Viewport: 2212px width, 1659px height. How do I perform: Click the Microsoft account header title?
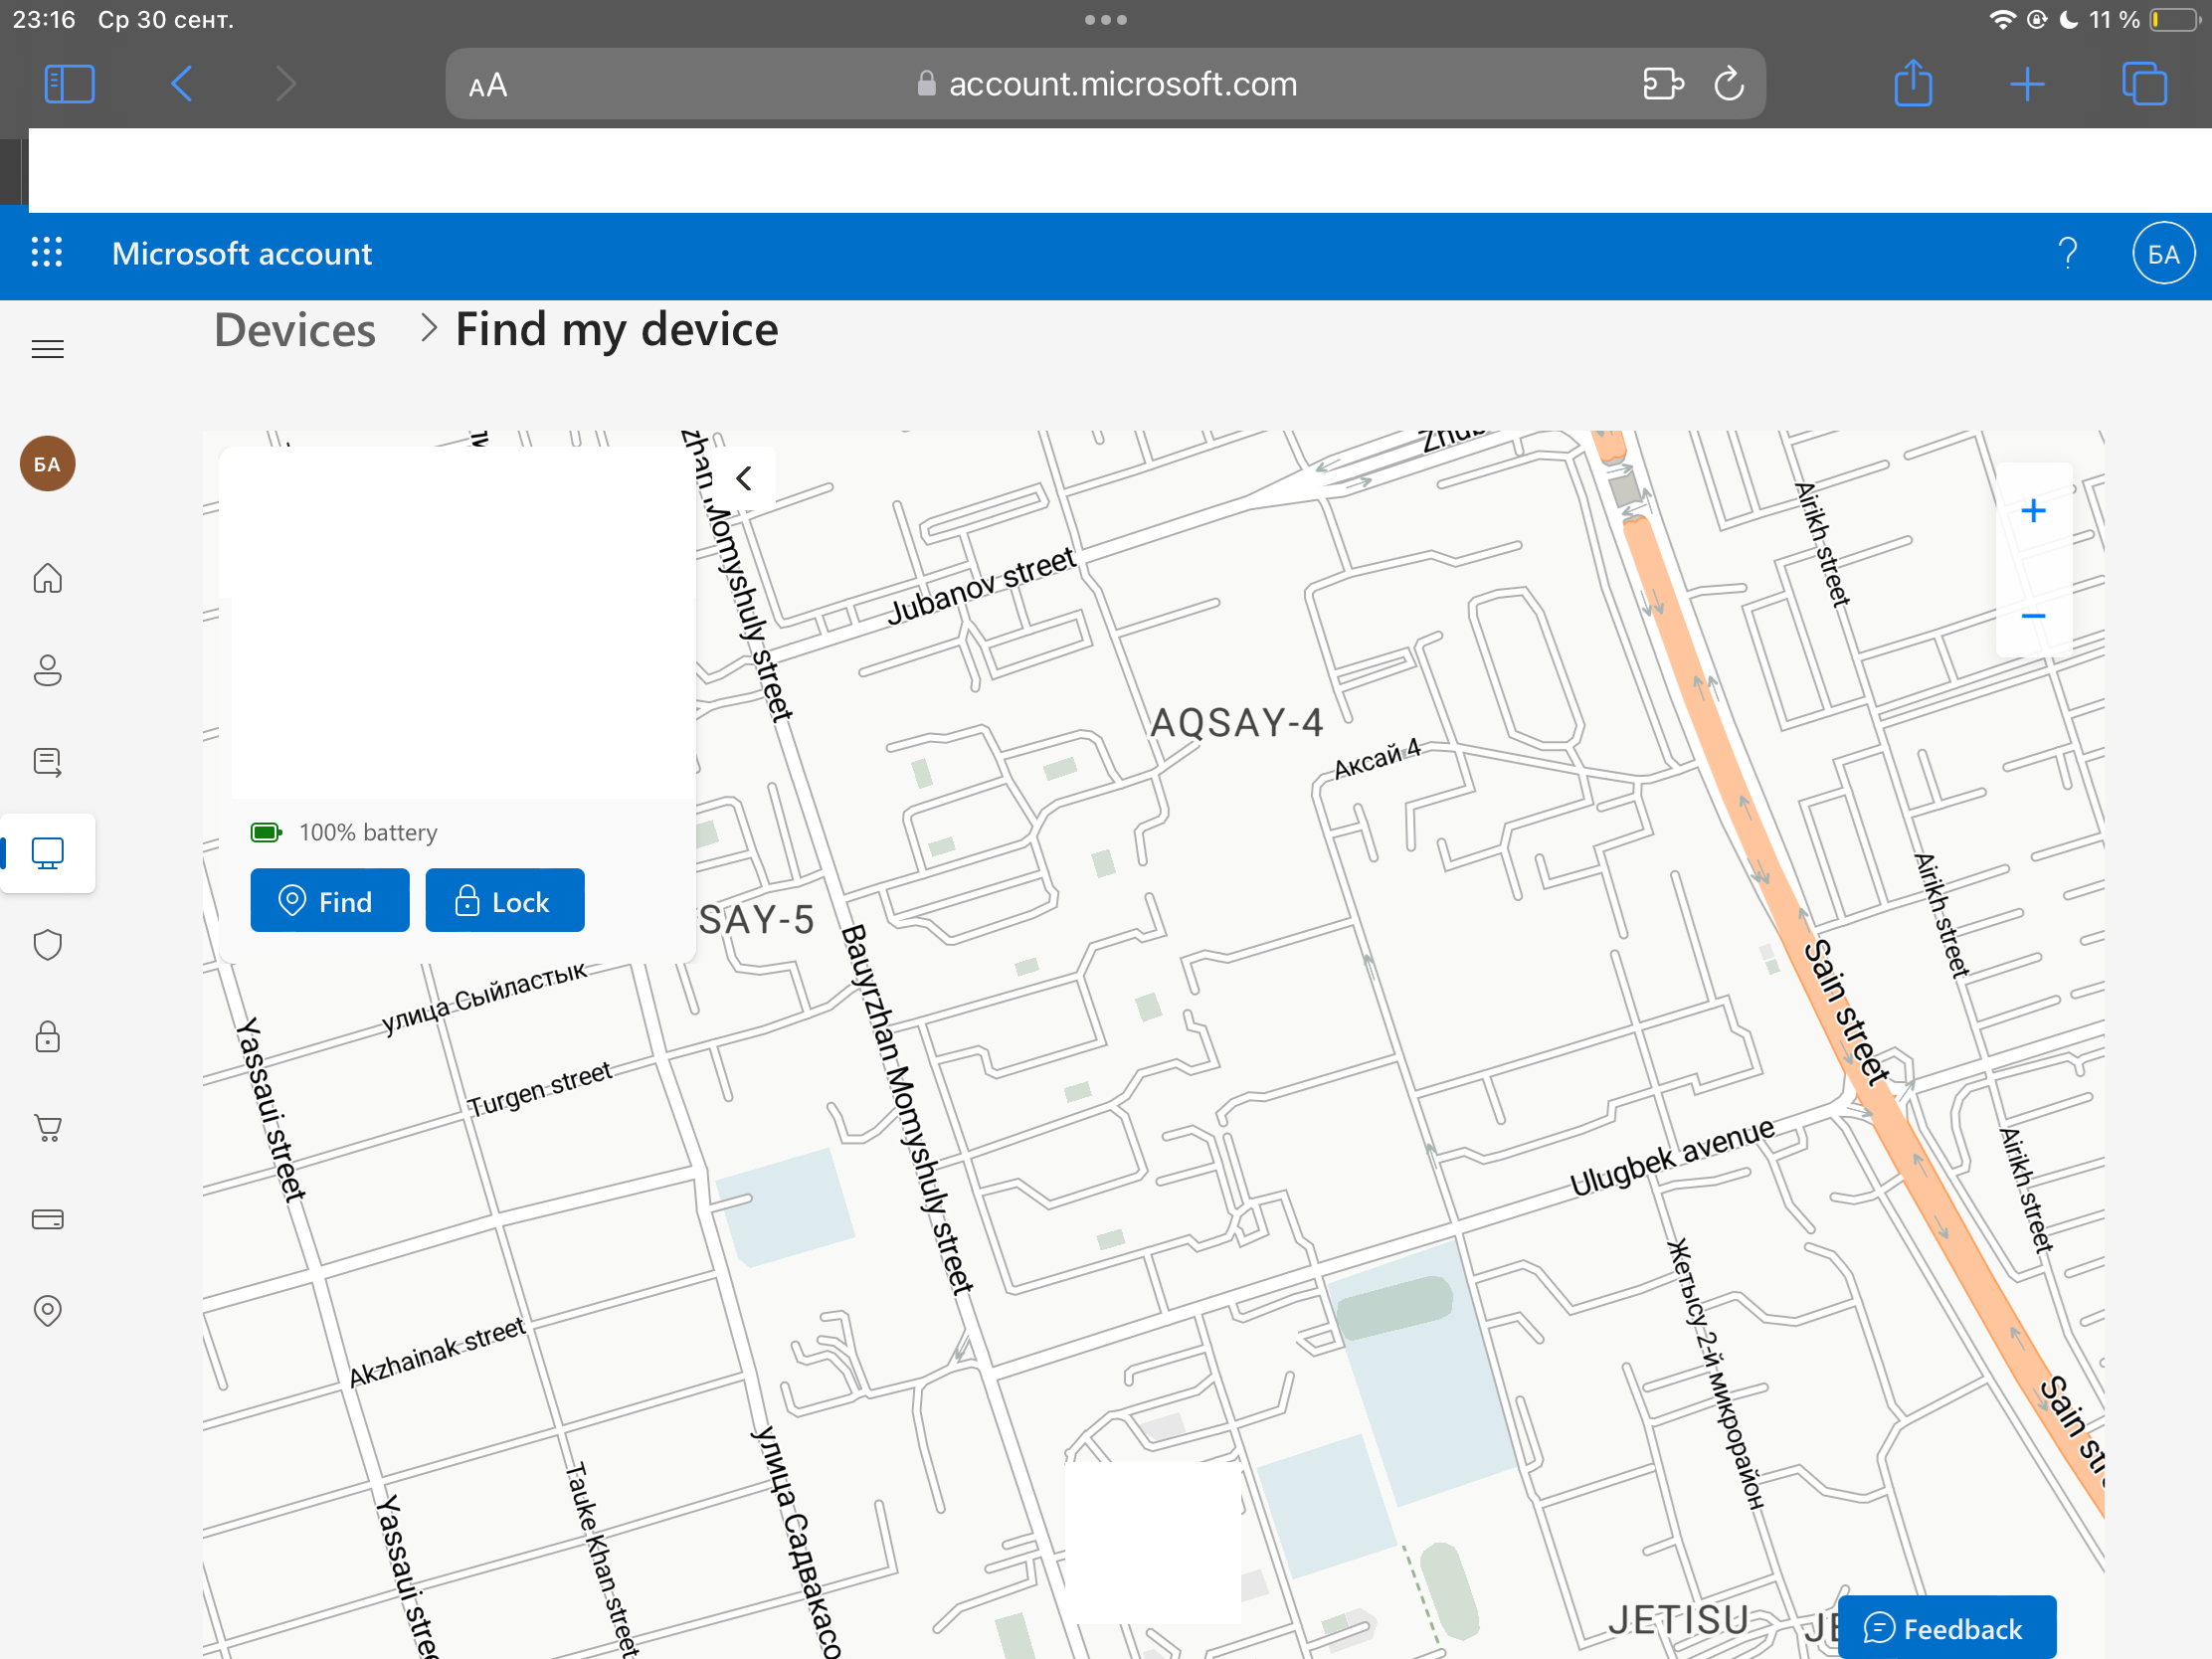242,253
